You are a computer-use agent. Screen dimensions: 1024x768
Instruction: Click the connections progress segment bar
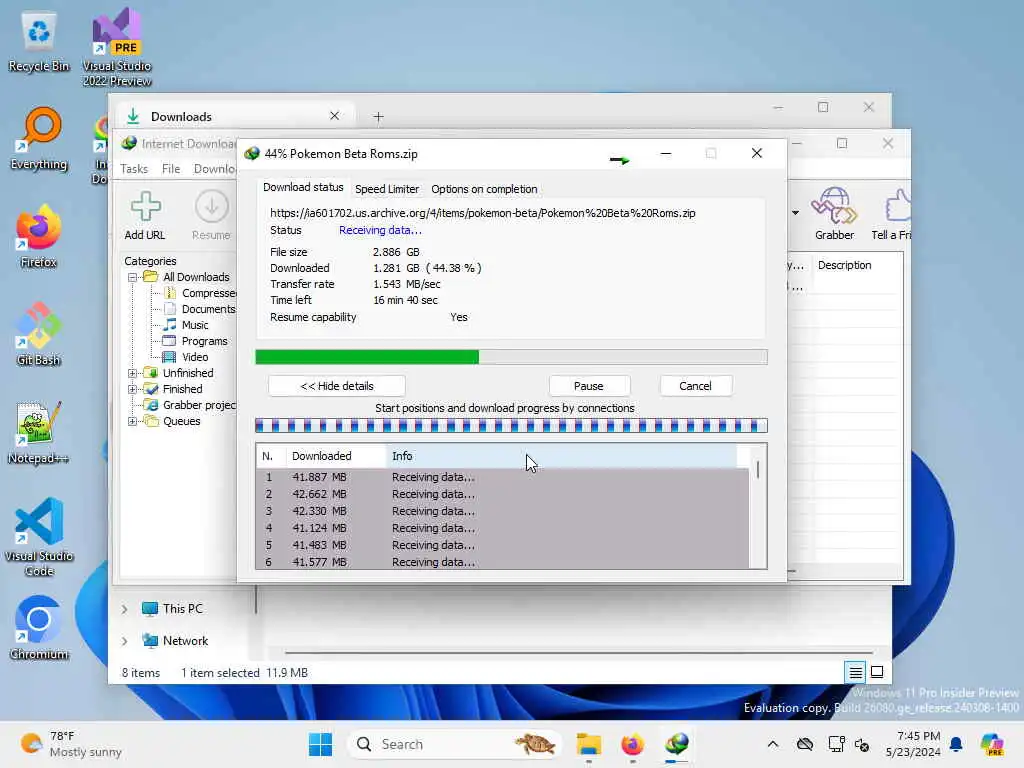coord(511,426)
